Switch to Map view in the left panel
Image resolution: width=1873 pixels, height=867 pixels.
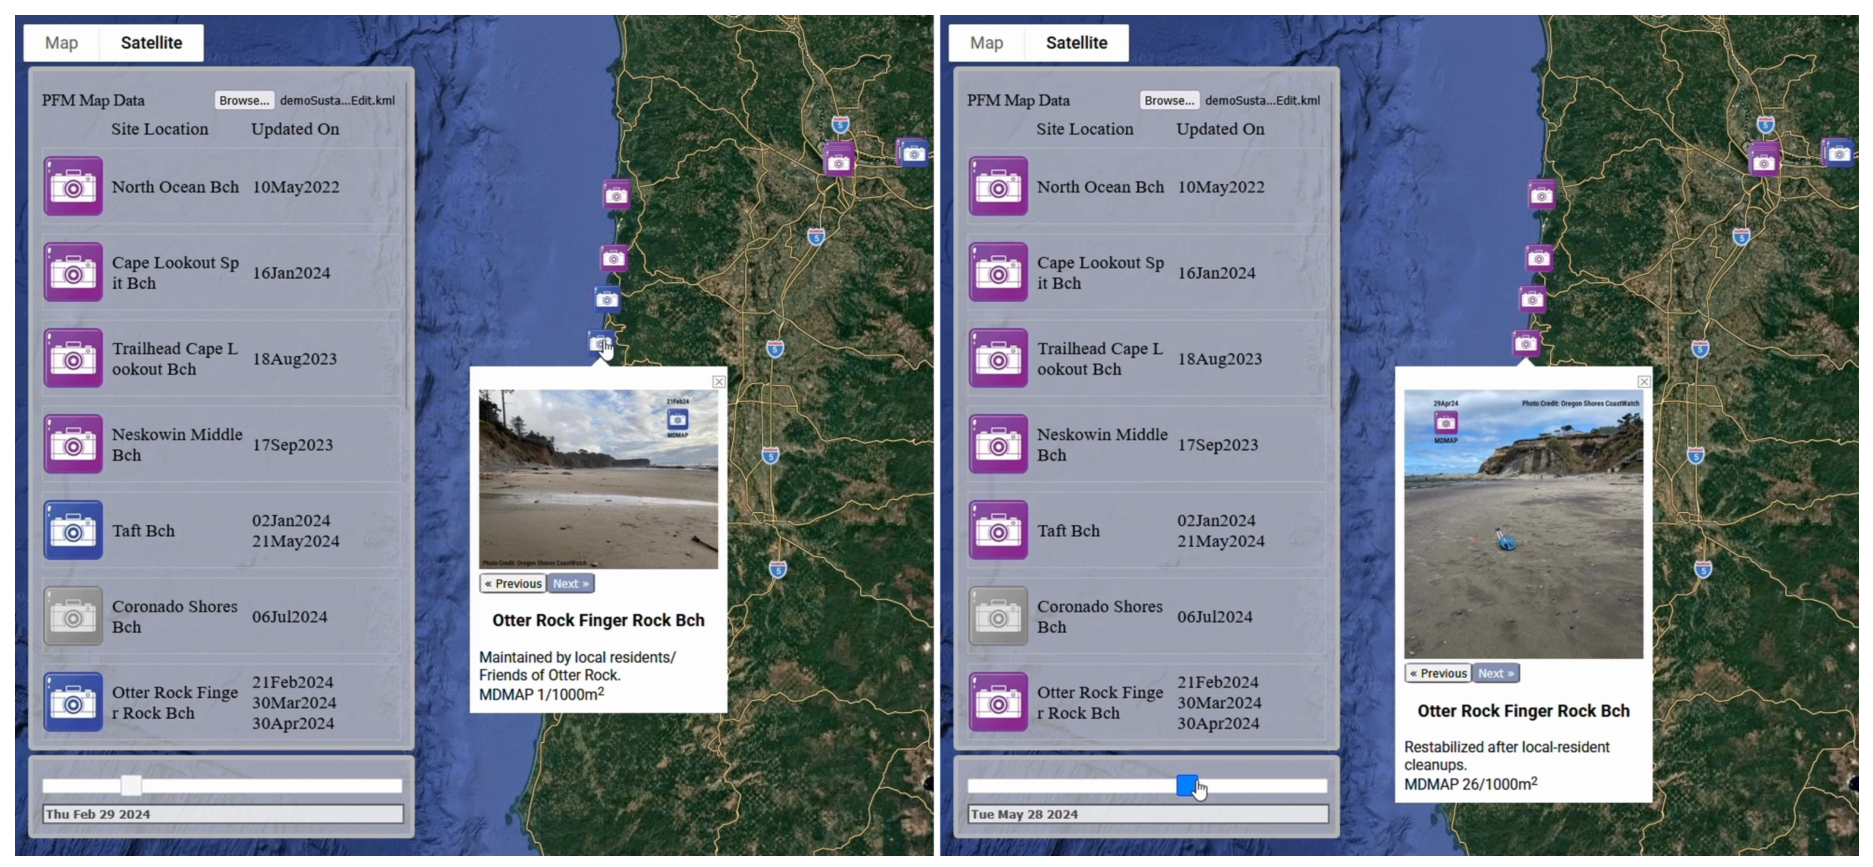pyautogui.click(x=61, y=43)
